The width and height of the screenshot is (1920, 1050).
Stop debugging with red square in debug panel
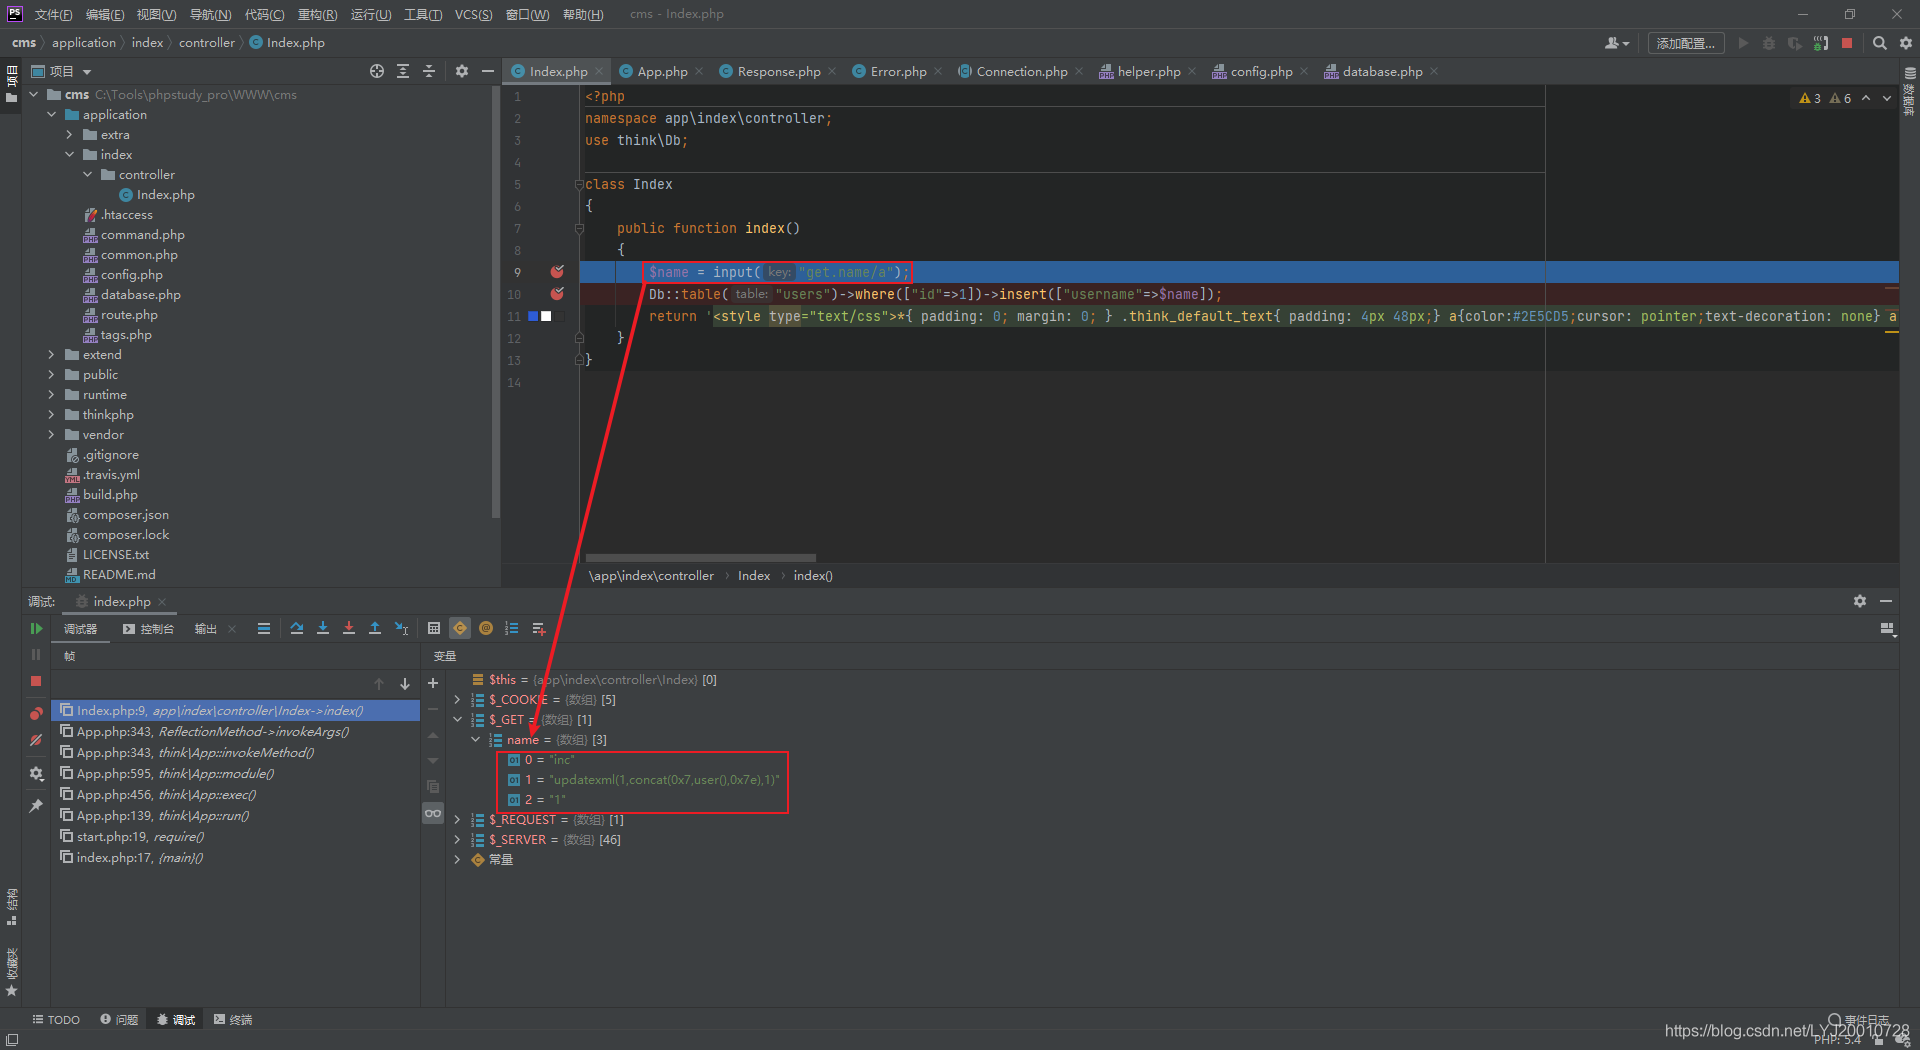pyautogui.click(x=36, y=680)
